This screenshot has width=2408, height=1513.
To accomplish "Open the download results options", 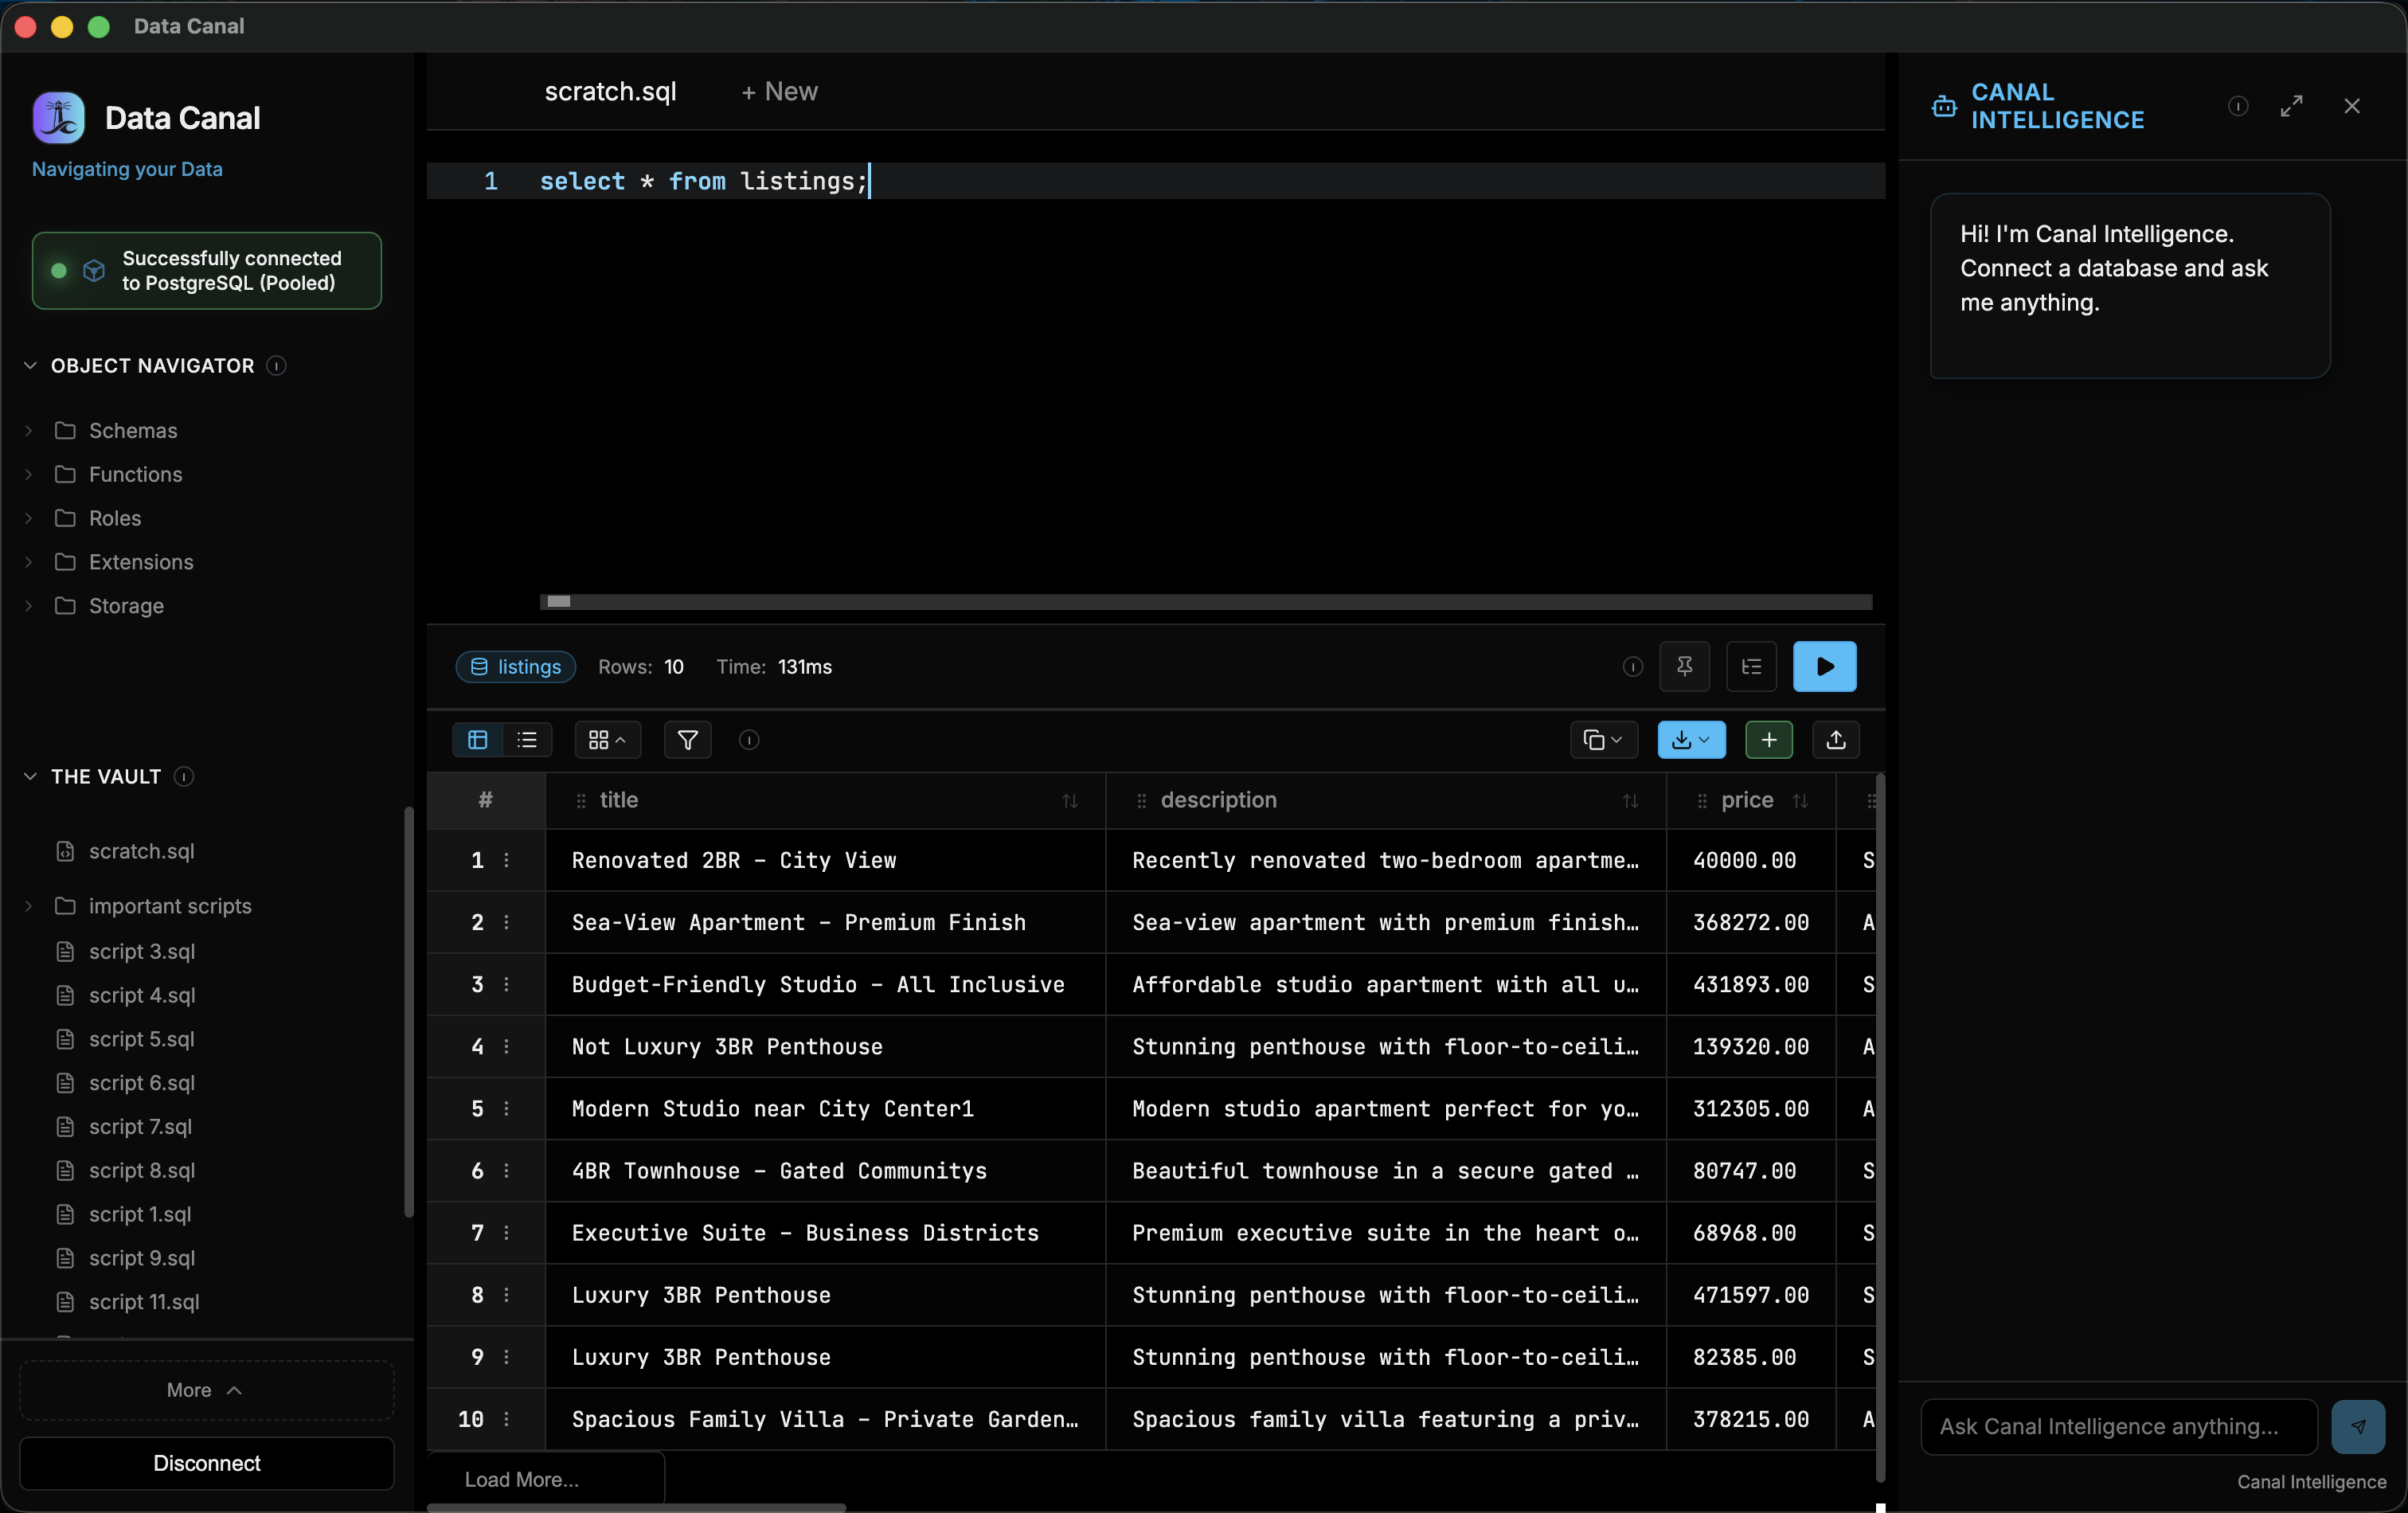I will click(x=1690, y=740).
